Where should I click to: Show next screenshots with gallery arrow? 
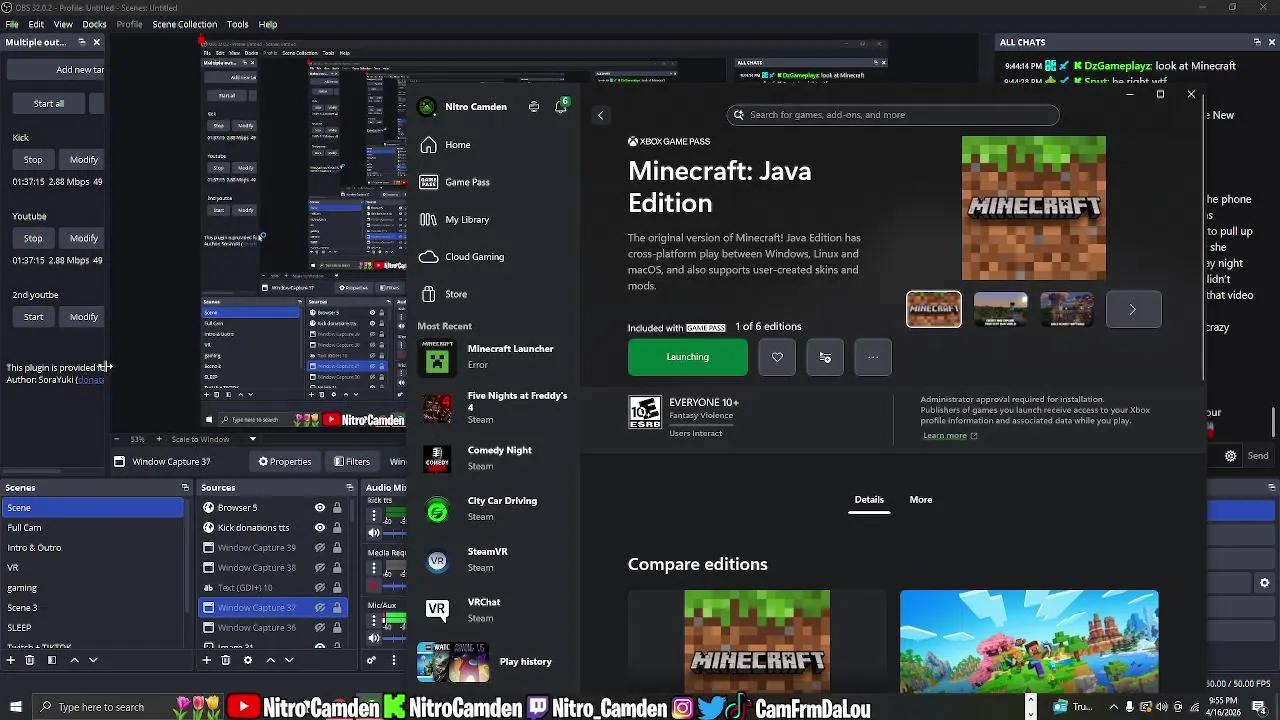1133,310
